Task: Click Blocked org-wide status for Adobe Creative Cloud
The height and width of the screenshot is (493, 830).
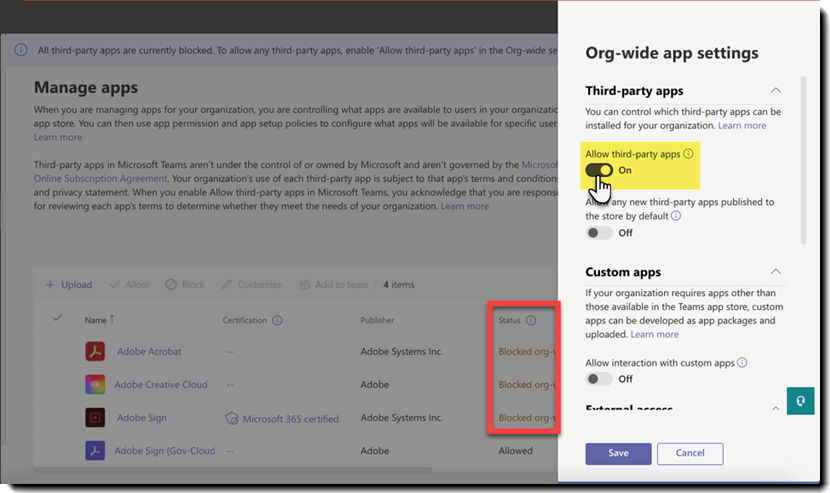Action: 526,384
